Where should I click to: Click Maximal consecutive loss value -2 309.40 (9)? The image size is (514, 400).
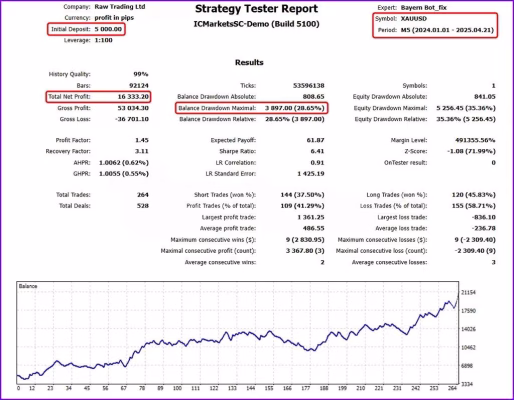point(475,251)
